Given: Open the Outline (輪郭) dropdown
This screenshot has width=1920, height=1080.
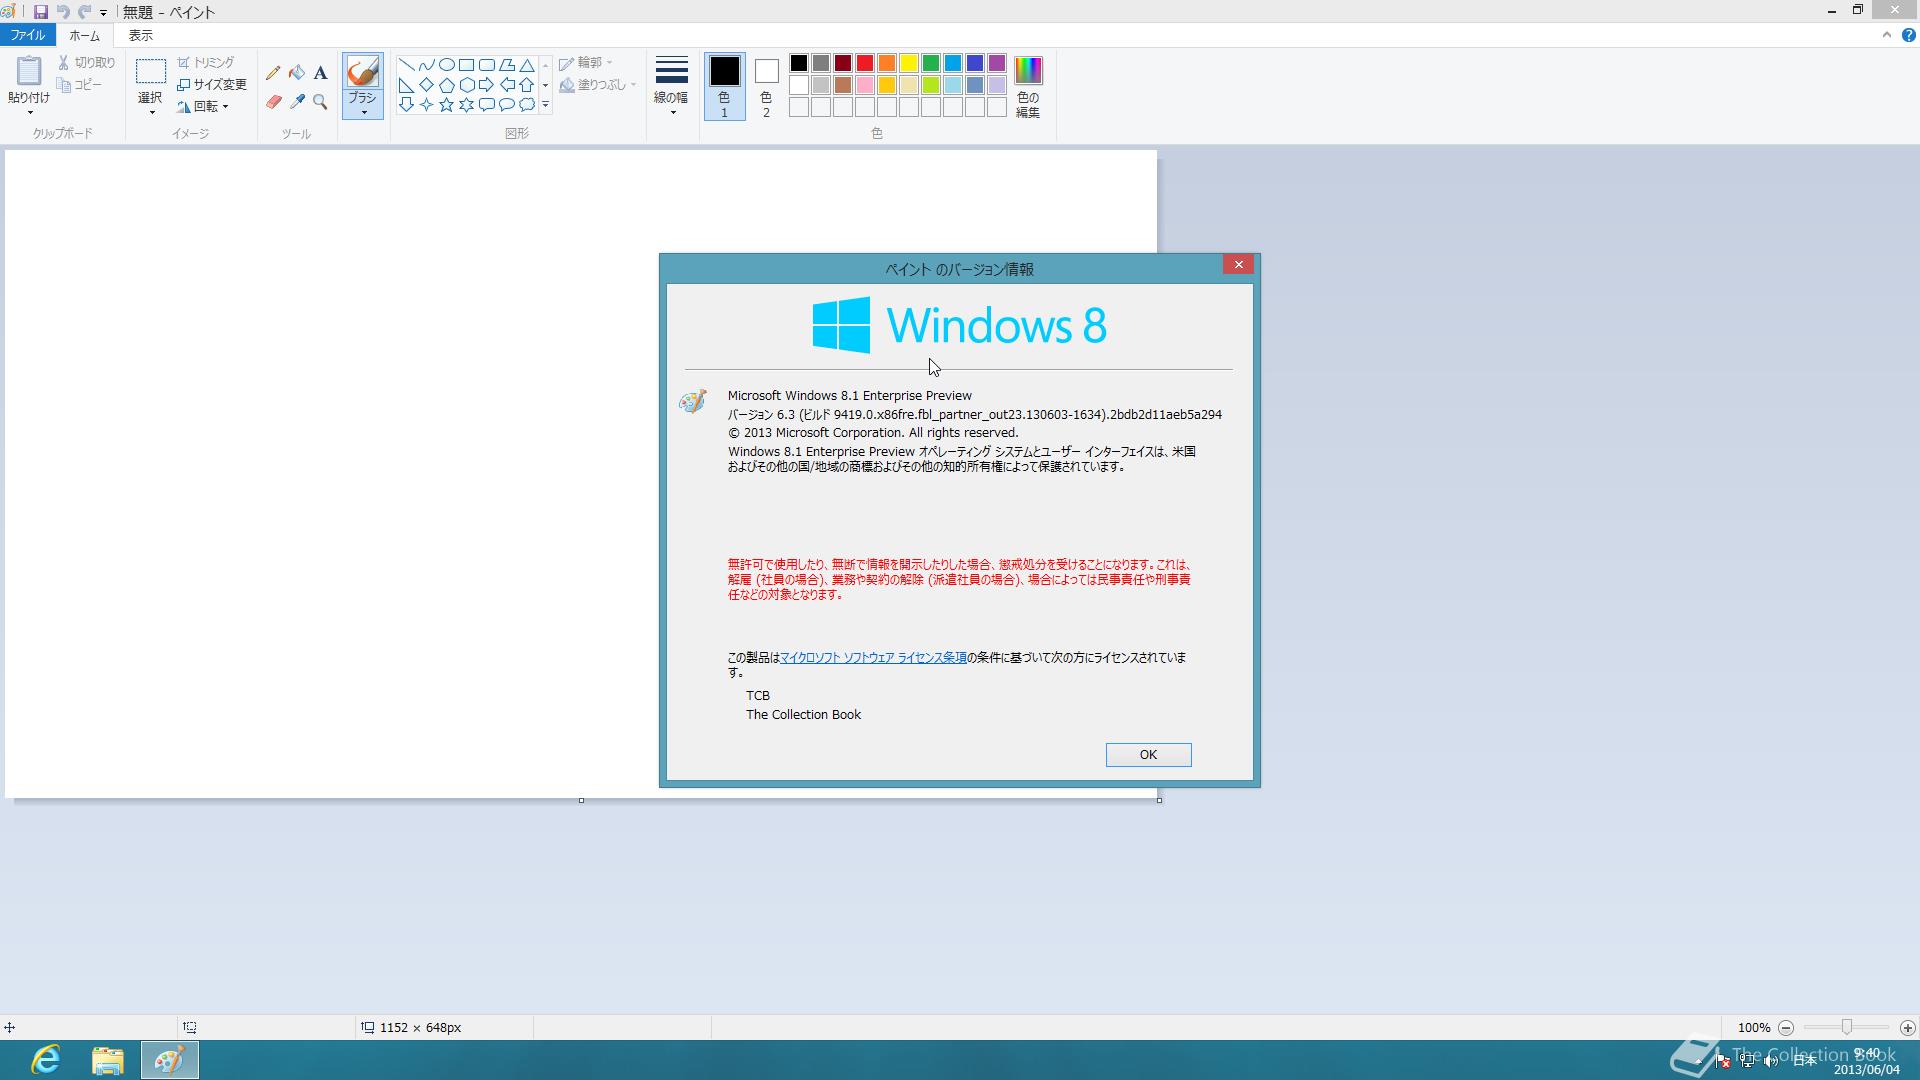Looking at the screenshot, I should [586, 62].
